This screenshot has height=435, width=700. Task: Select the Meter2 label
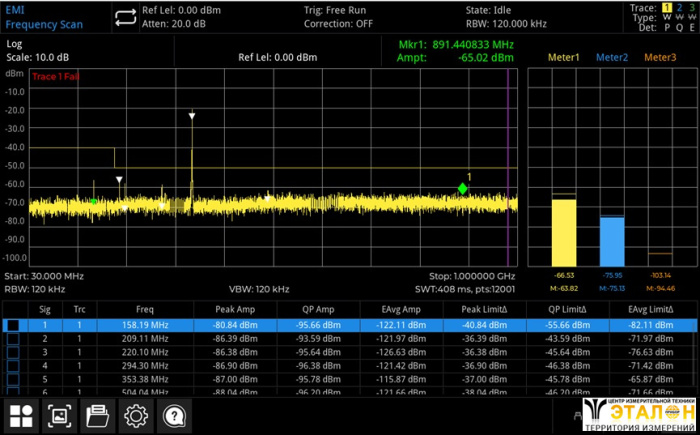612,57
